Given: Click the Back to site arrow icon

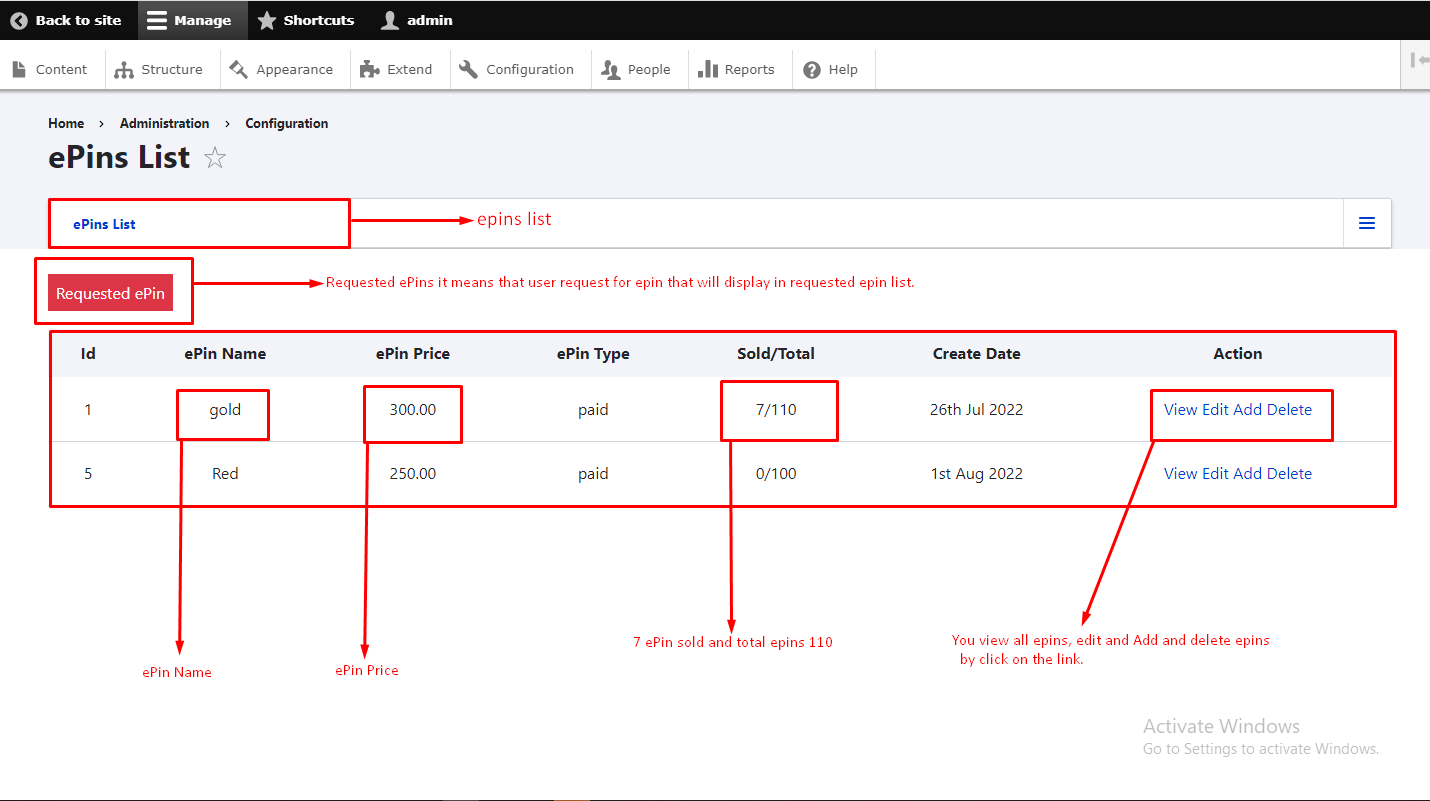Looking at the screenshot, I should pos(19,20).
